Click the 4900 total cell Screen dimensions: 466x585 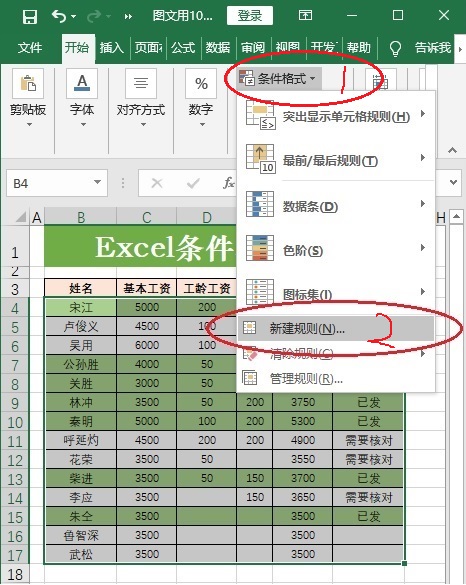click(303, 440)
